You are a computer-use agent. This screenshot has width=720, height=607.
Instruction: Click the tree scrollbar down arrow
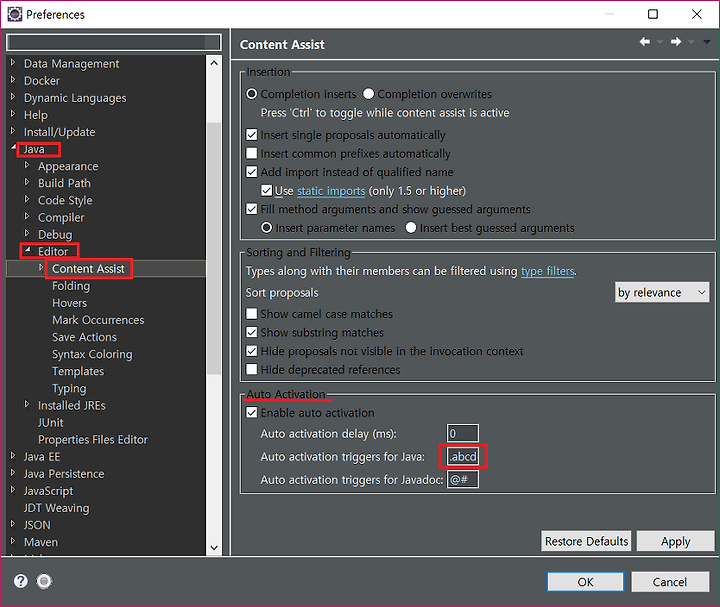(x=214, y=548)
